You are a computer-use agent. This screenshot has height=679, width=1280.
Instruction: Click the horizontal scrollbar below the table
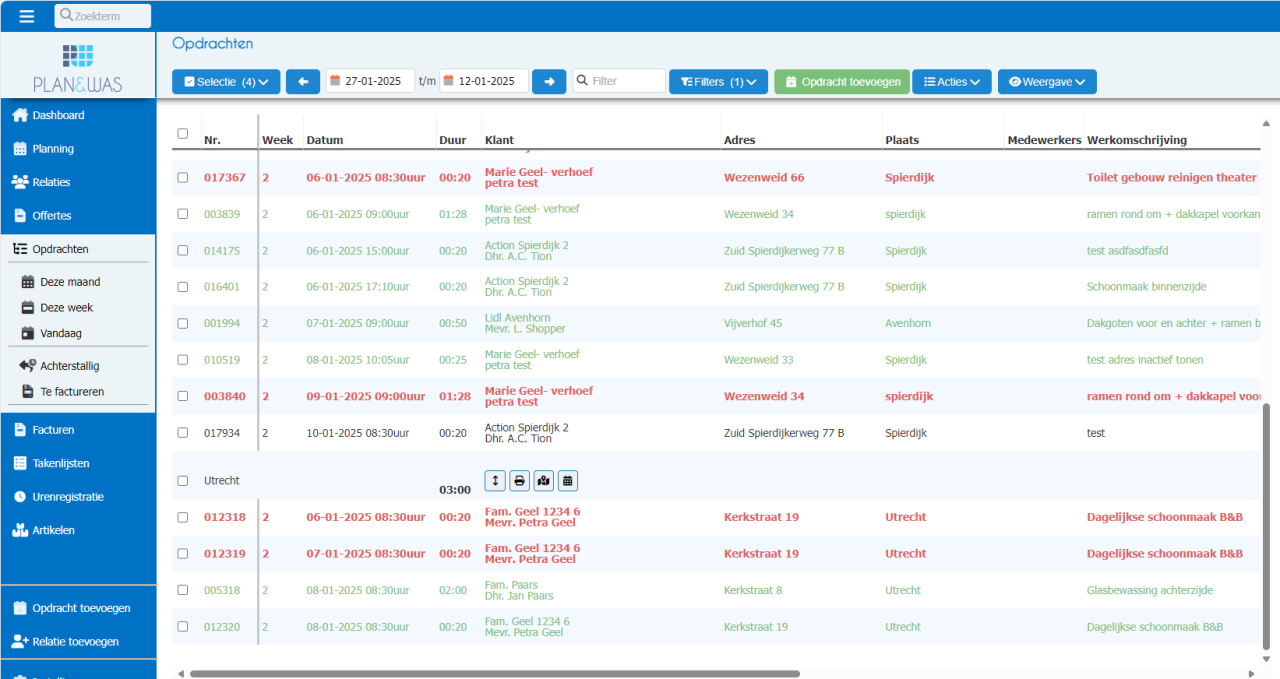pyautogui.click(x=495, y=674)
